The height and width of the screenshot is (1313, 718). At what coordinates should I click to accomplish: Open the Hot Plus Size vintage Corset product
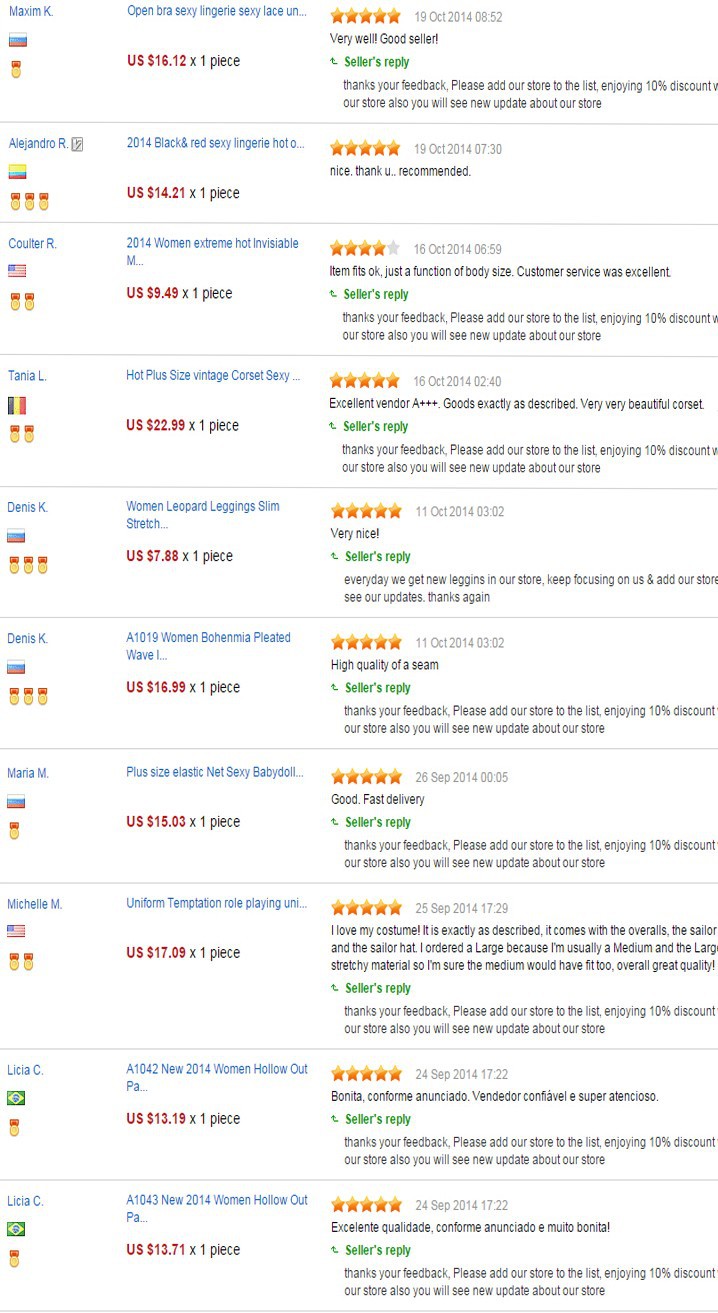click(x=213, y=376)
